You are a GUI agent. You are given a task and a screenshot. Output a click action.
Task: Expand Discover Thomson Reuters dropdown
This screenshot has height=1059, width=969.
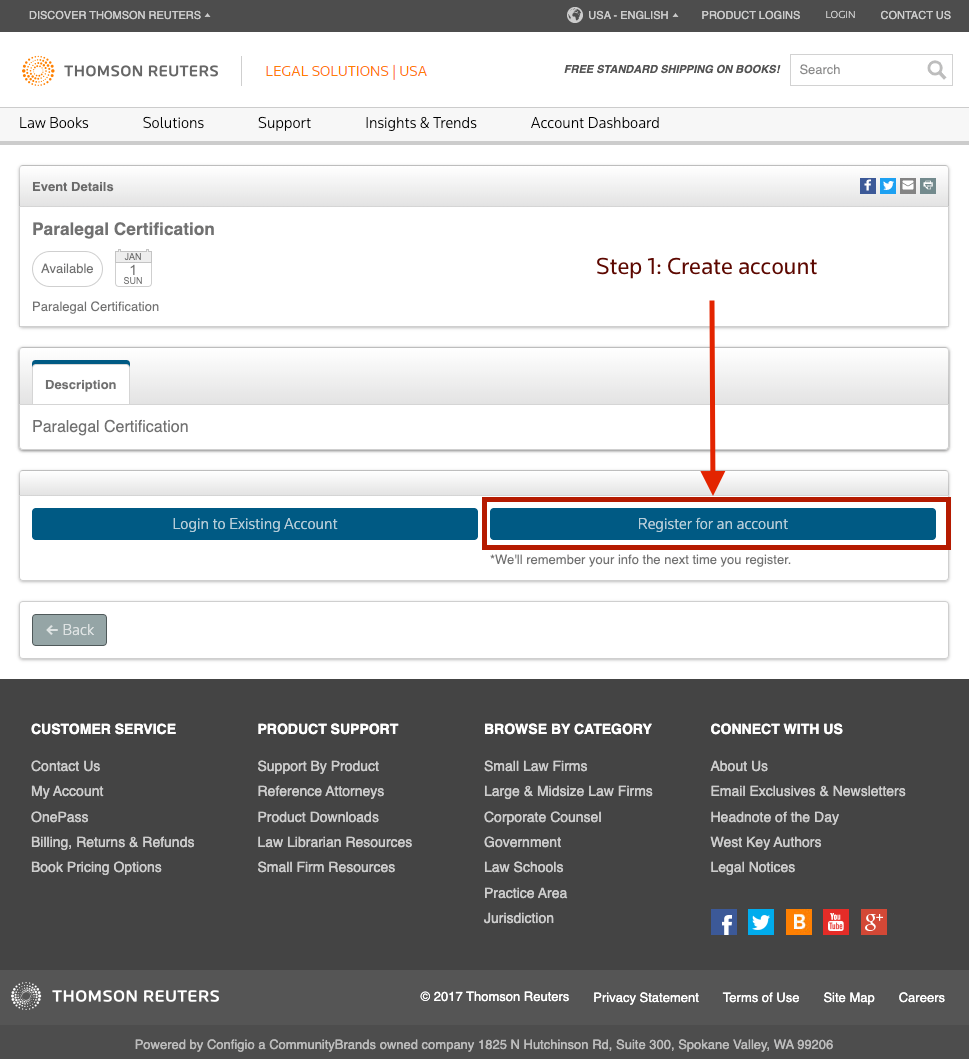[x=119, y=15]
